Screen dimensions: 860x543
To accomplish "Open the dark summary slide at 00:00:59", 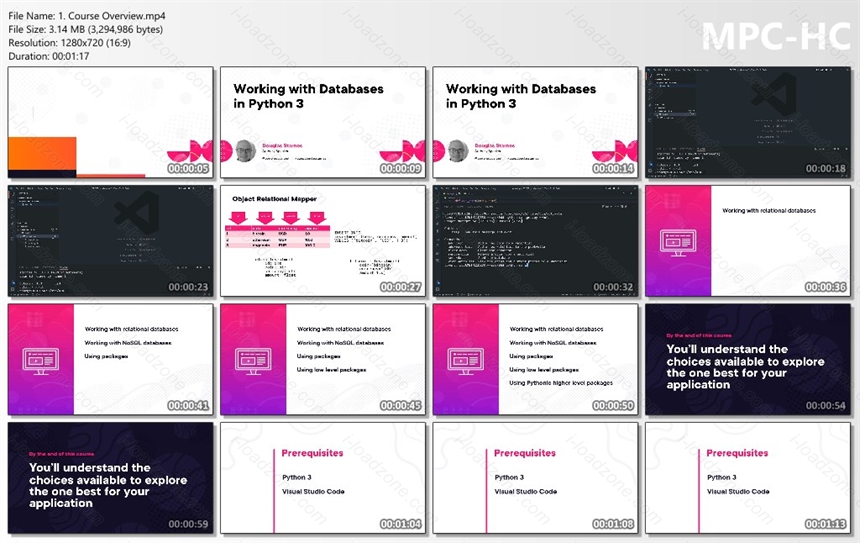I will [110, 478].
